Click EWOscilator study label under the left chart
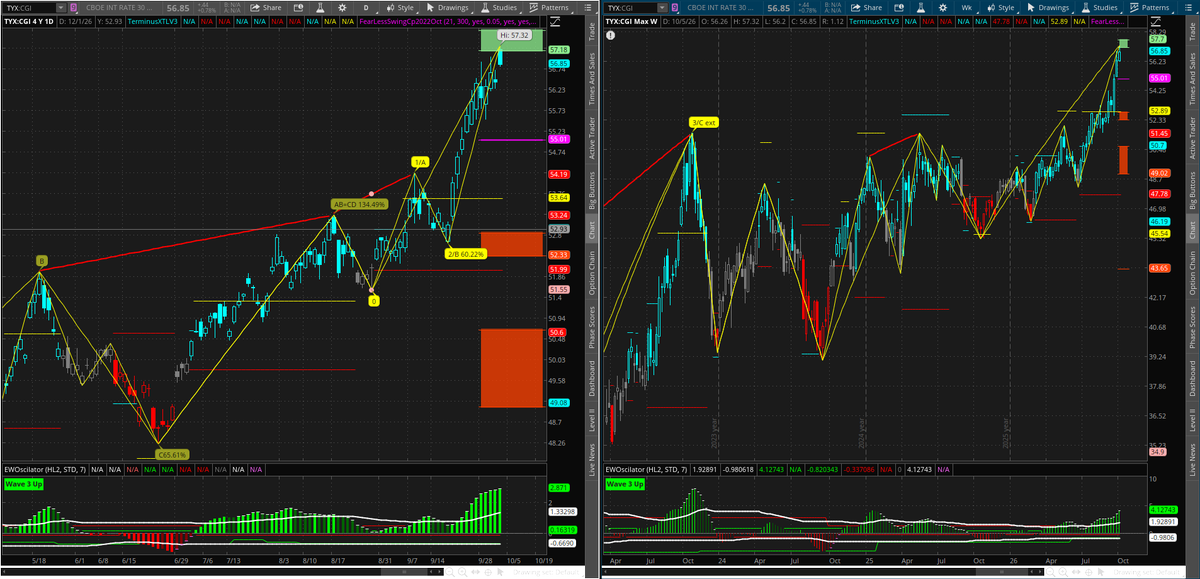The image size is (1200, 579). tap(43, 468)
